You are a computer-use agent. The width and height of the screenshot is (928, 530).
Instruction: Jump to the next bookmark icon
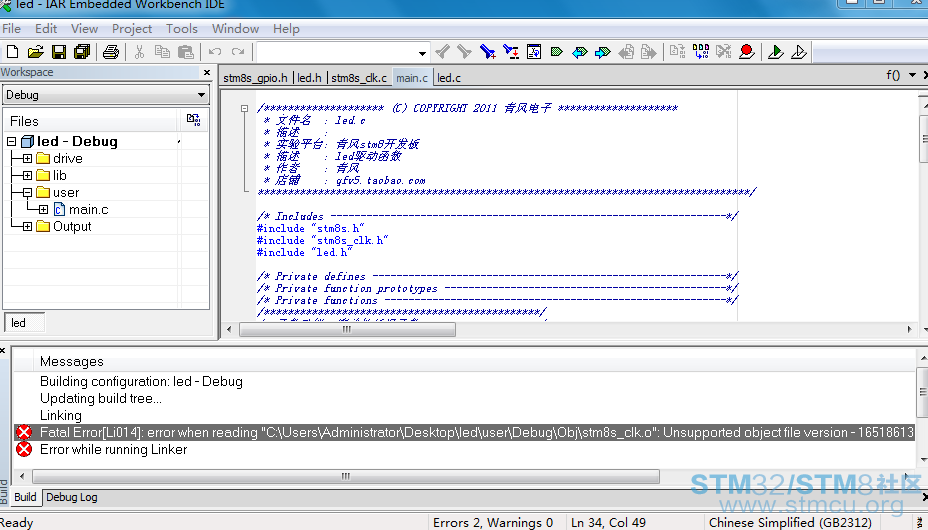click(x=602, y=52)
